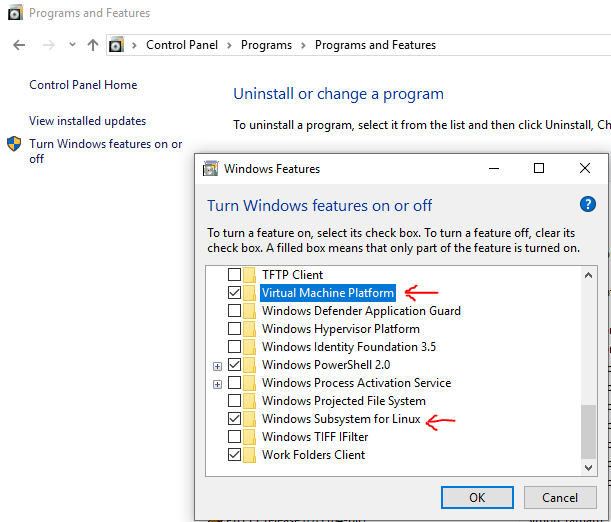Enable Windows Process Activation Service checkbox

click(234, 383)
